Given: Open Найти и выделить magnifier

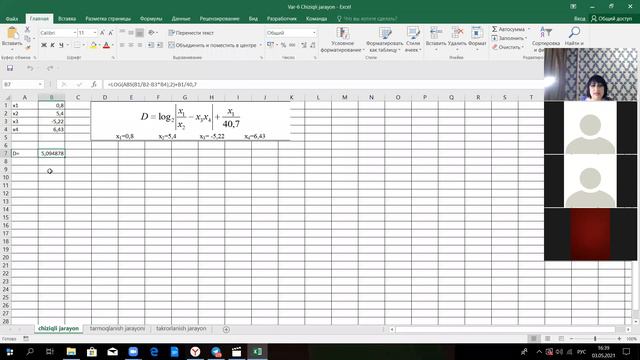Looking at the screenshot, I should coord(574,37).
